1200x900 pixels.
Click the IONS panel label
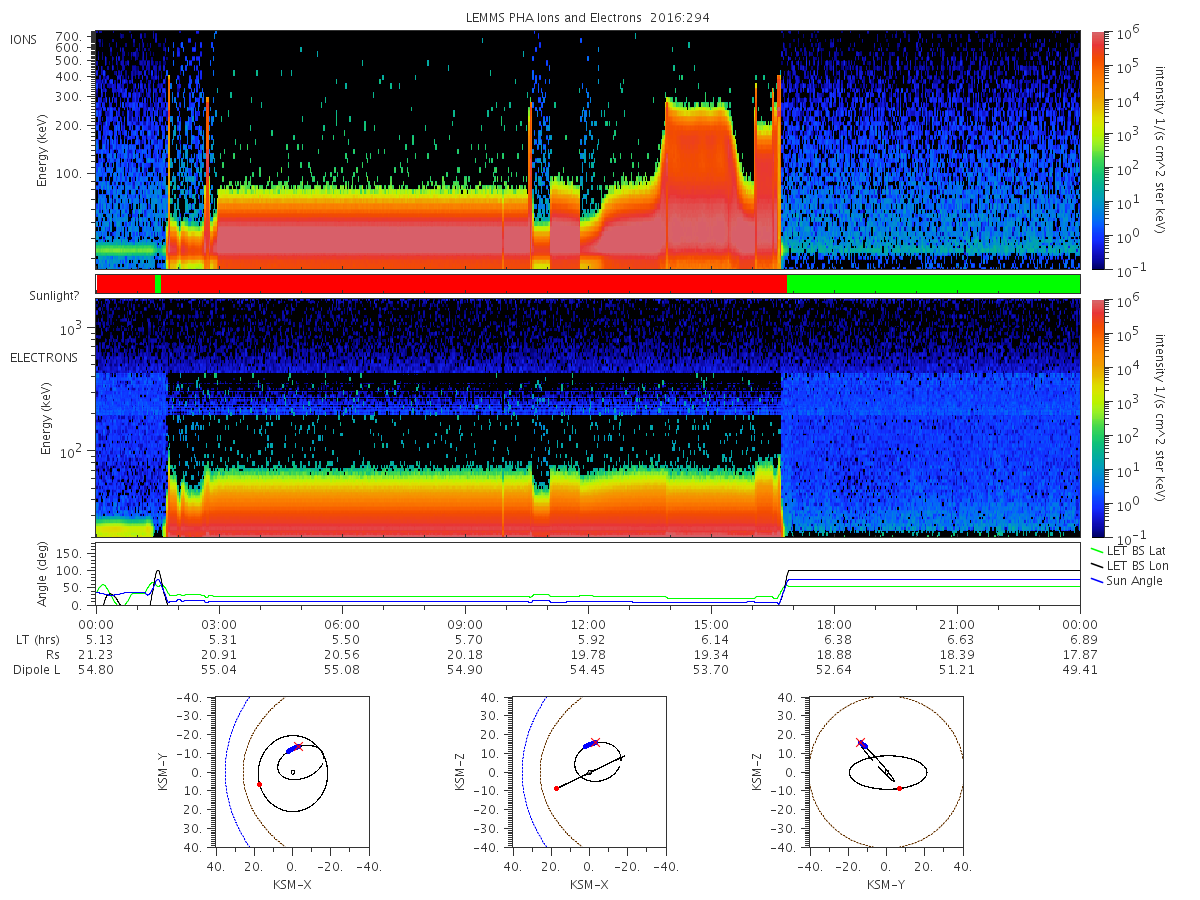(24, 39)
